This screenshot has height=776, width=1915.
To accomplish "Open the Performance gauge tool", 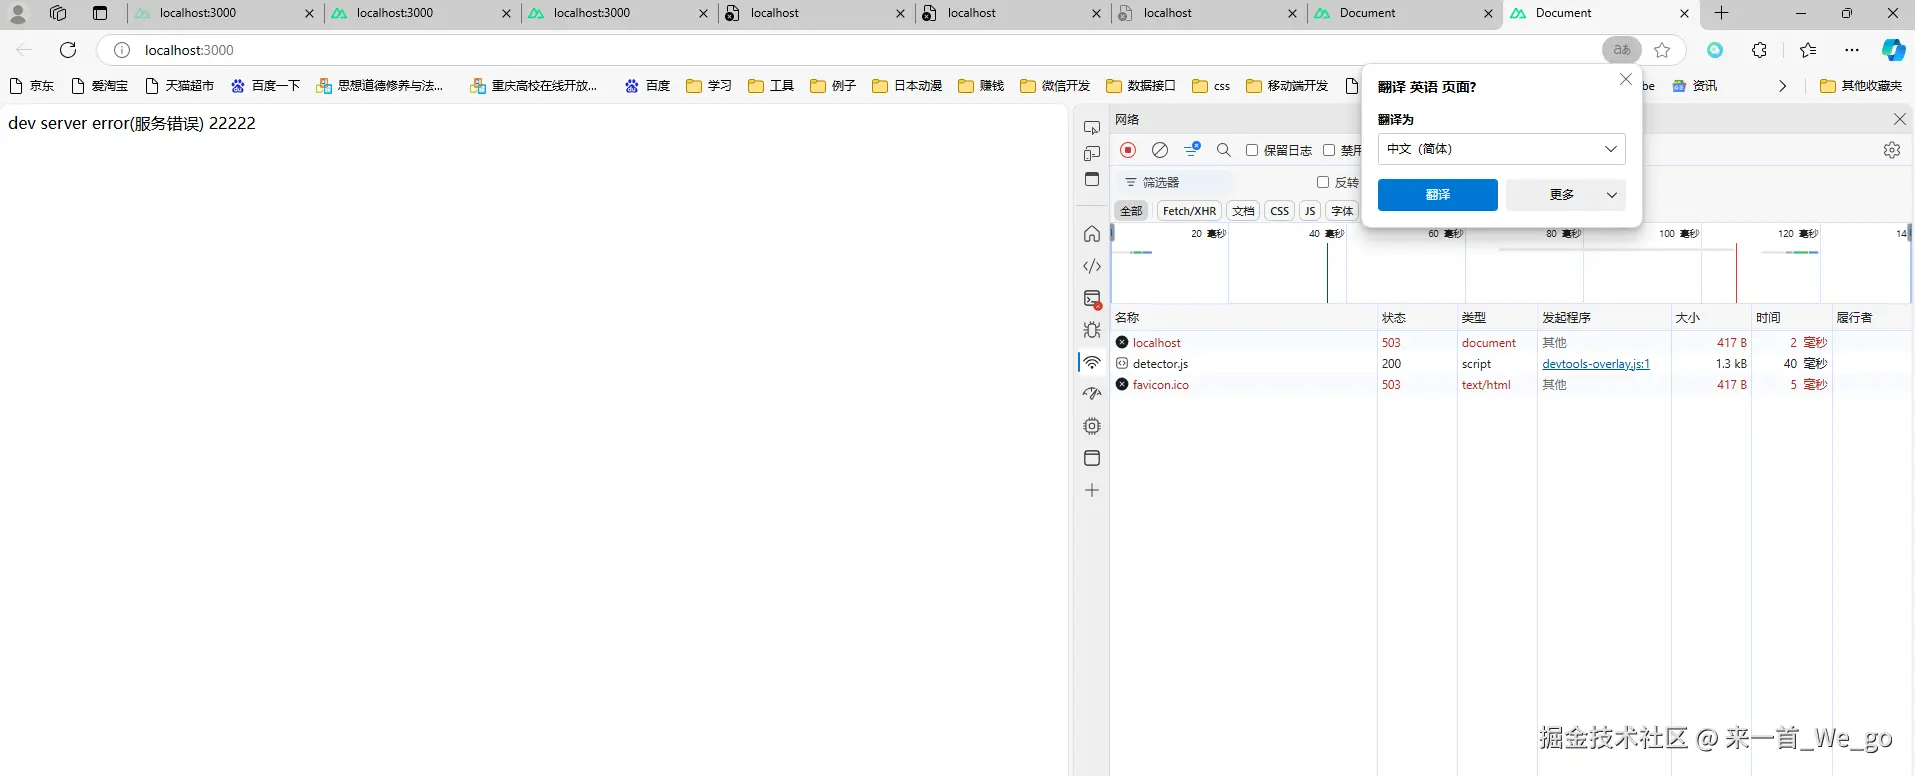I will pyautogui.click(x=1092, y=394).
